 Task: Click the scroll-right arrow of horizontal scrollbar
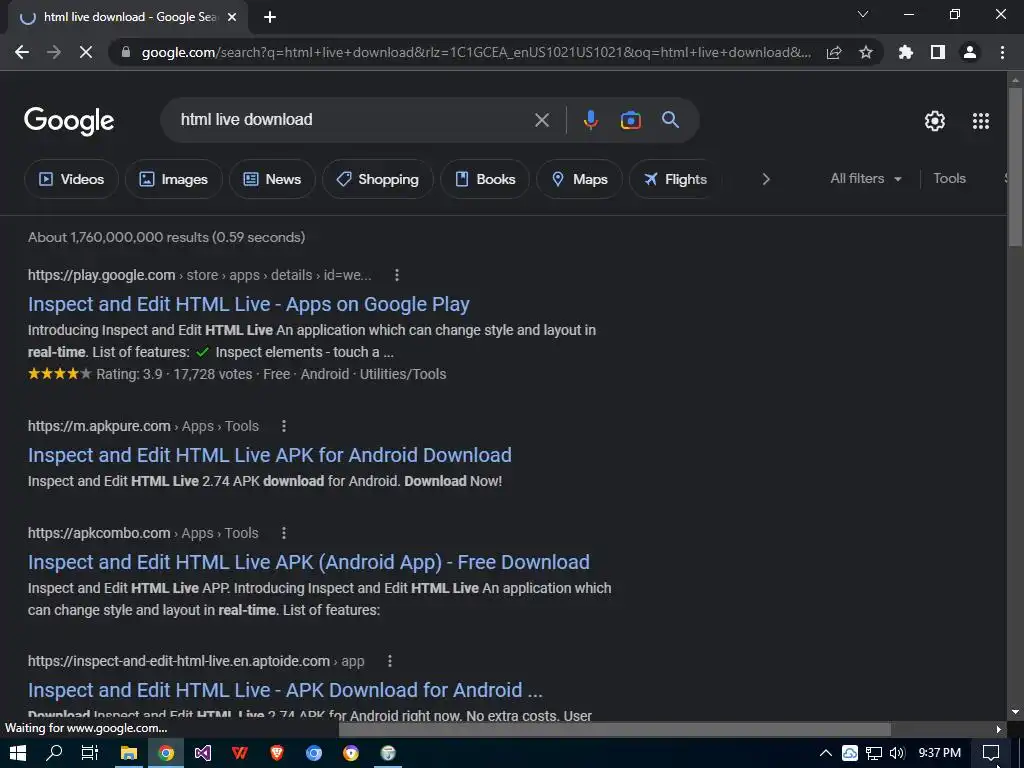click(998, 729)
